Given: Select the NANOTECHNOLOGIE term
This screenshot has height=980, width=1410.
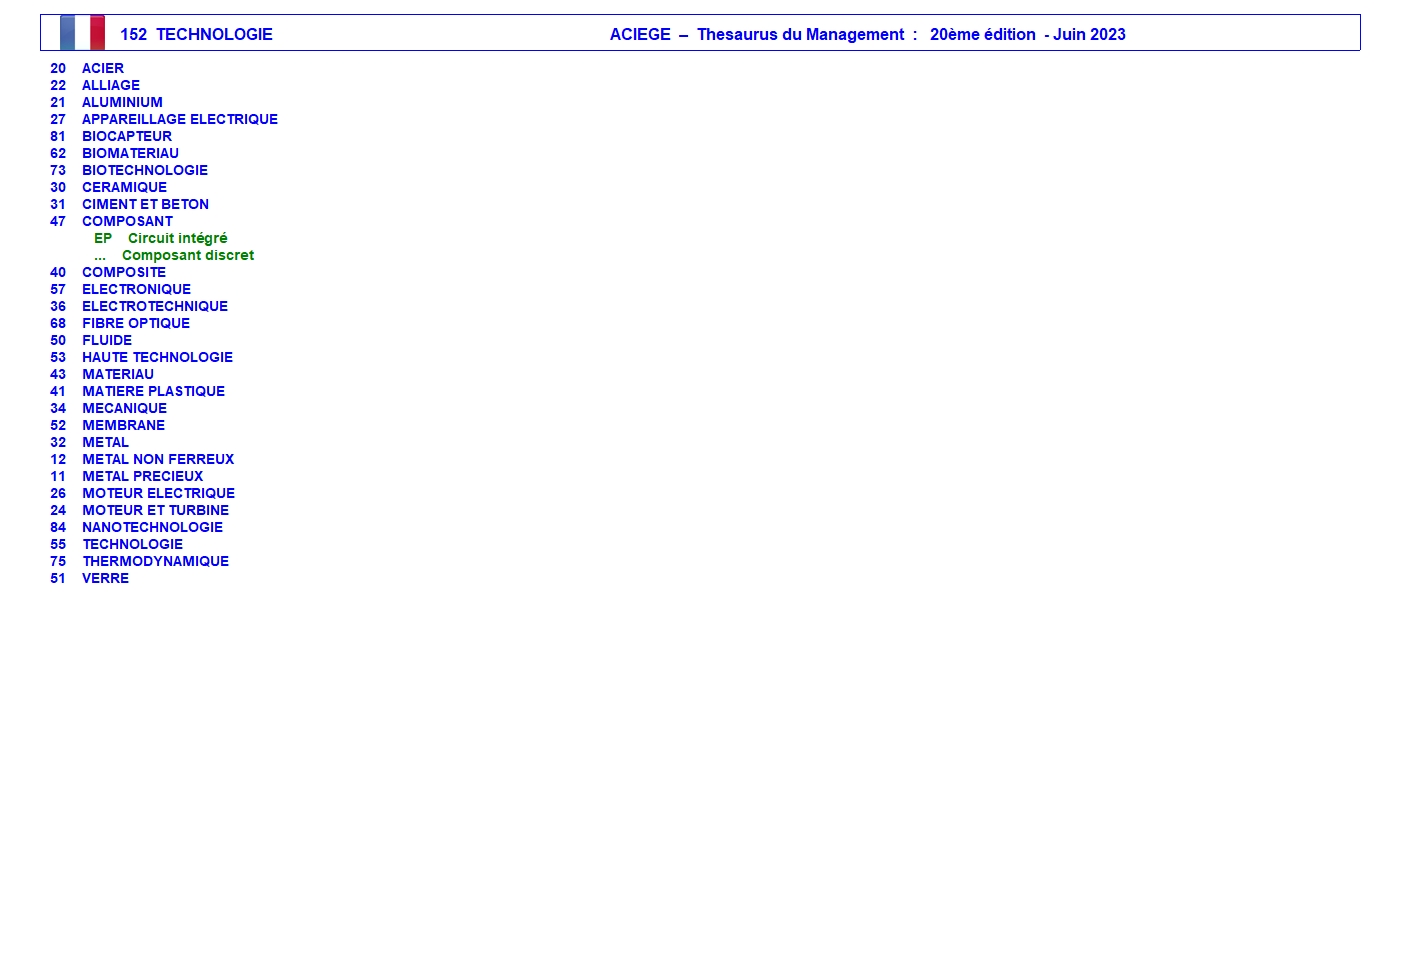Looking at the screenshot, I should [152, 527].
